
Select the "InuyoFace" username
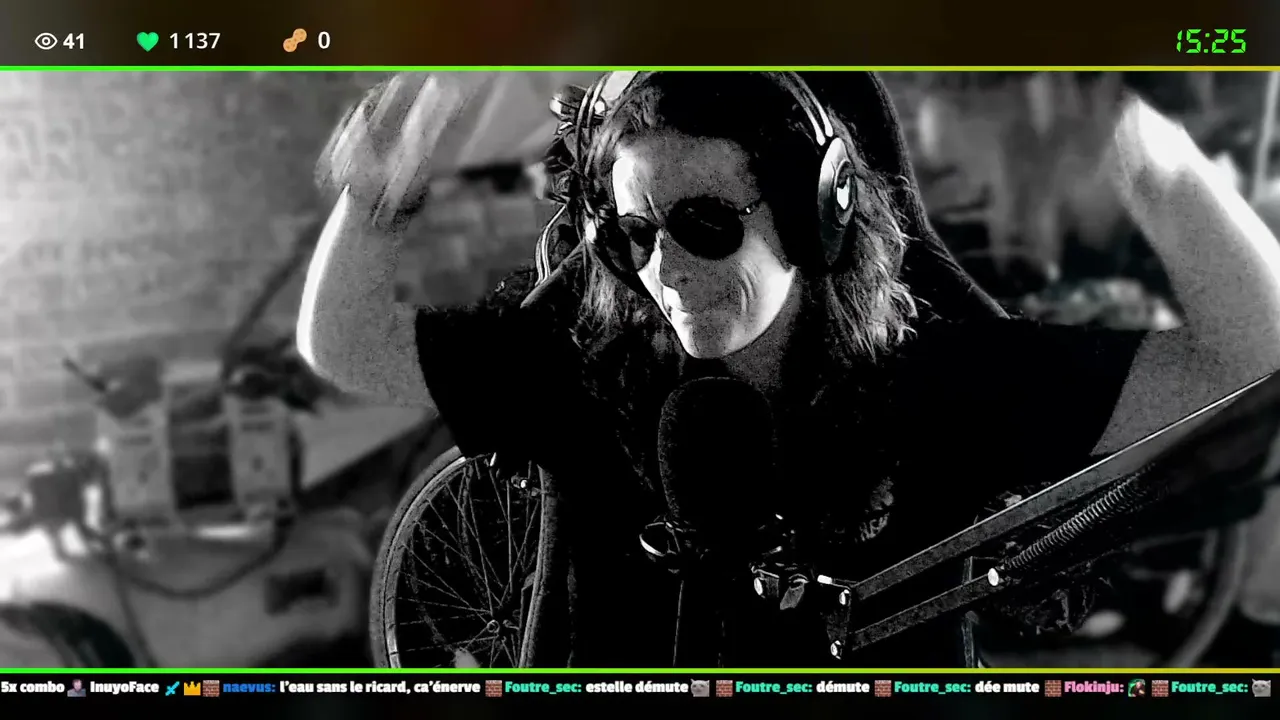(124, 688)
